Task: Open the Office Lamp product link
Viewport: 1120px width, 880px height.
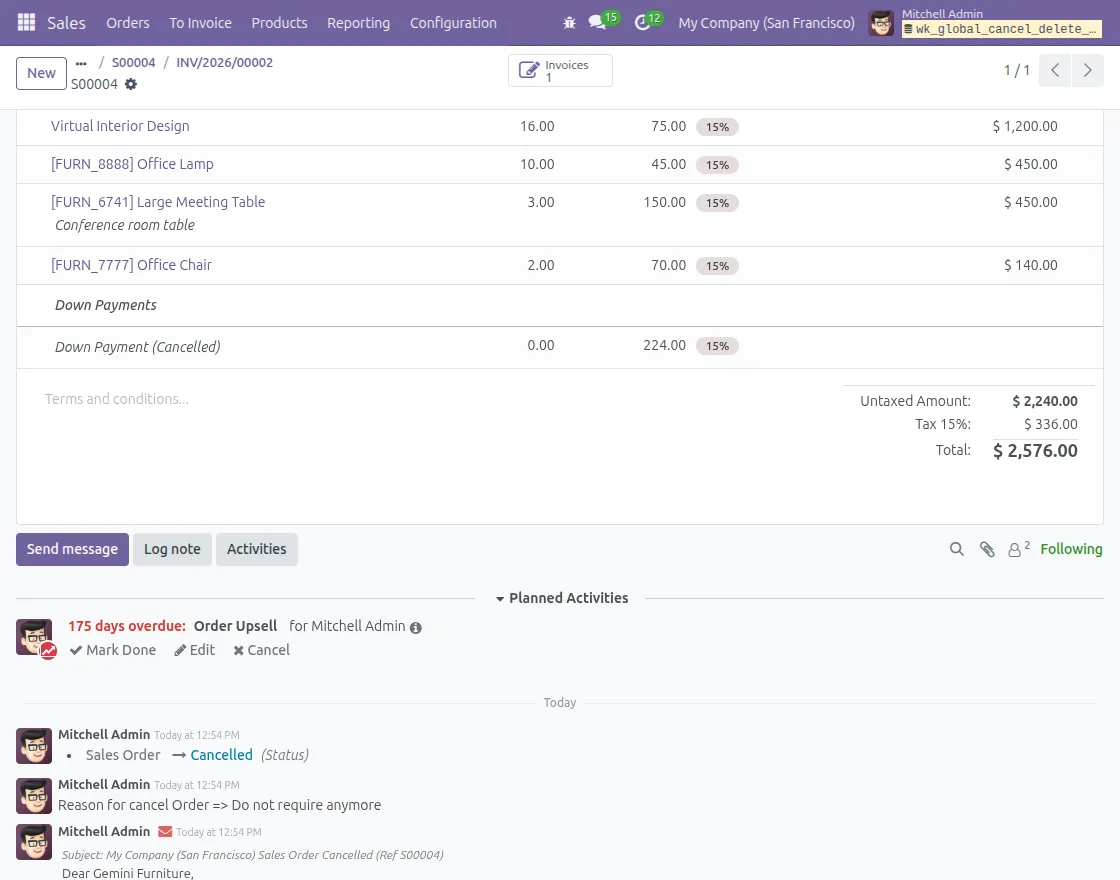Action: [132, 164]
